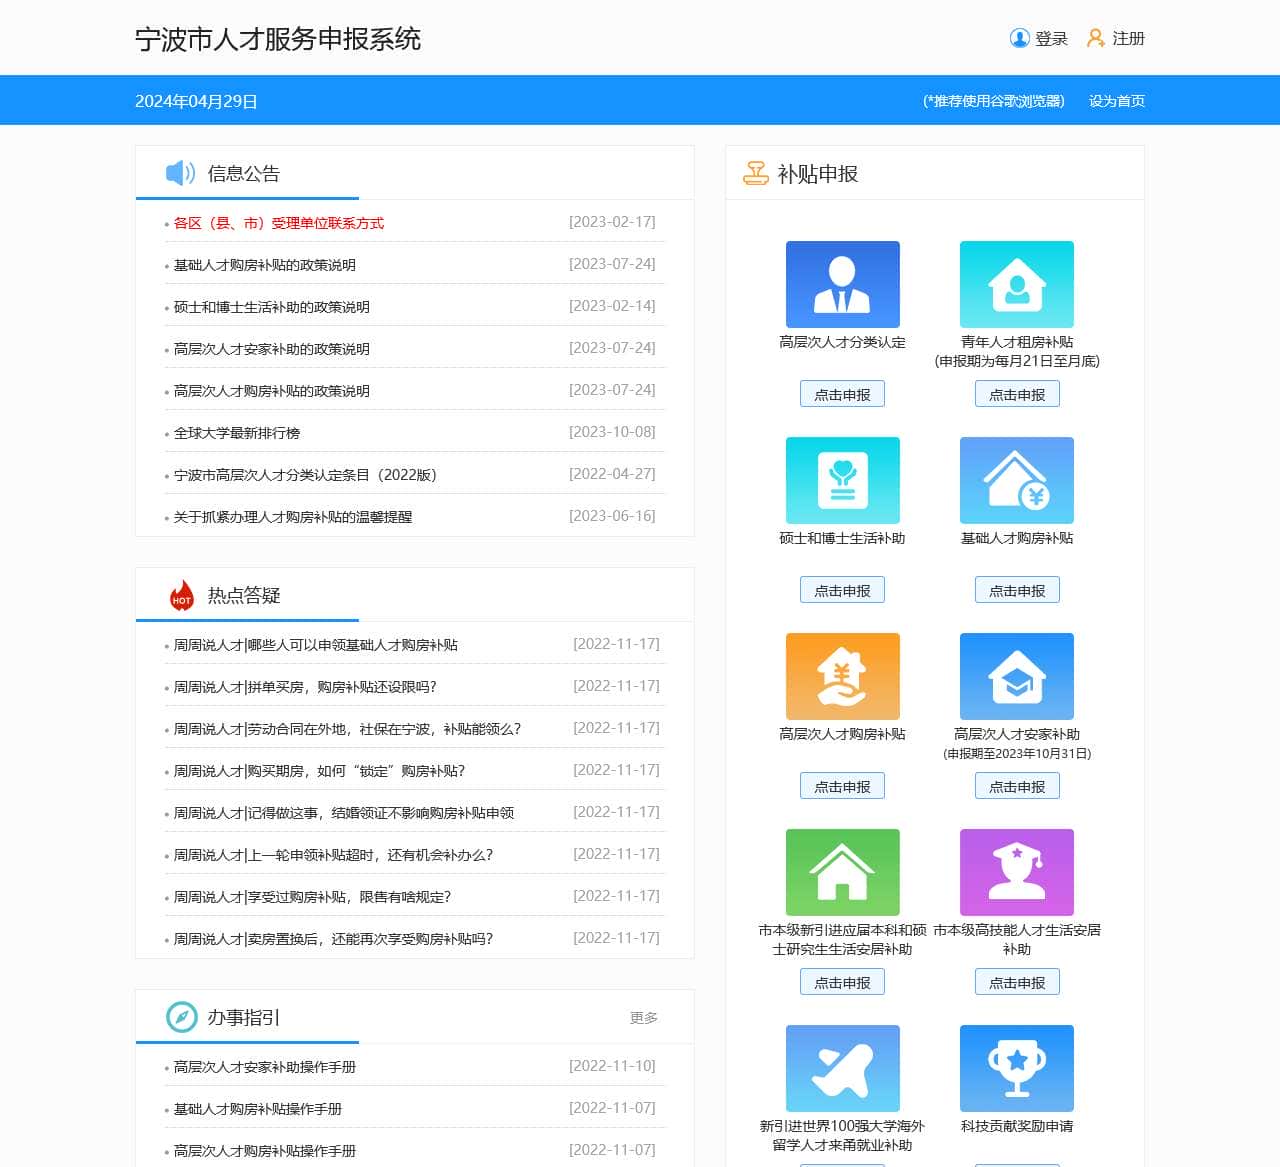Open the trophy 科技贡献奖励申请 icon
The image size is (1280, 1167).
pyautogui.click(x=1016, y=1069)
